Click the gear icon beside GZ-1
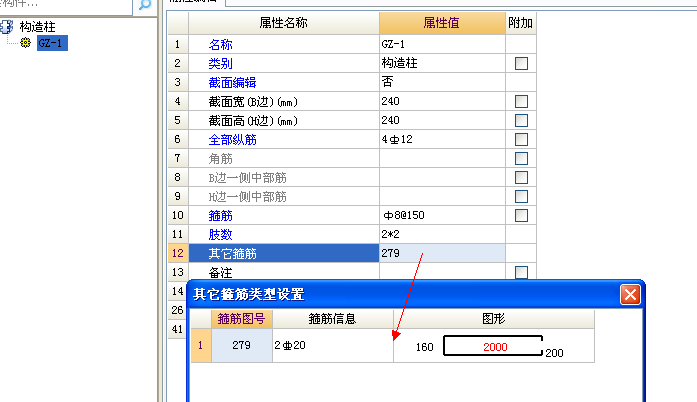 [x=25, y=43]
